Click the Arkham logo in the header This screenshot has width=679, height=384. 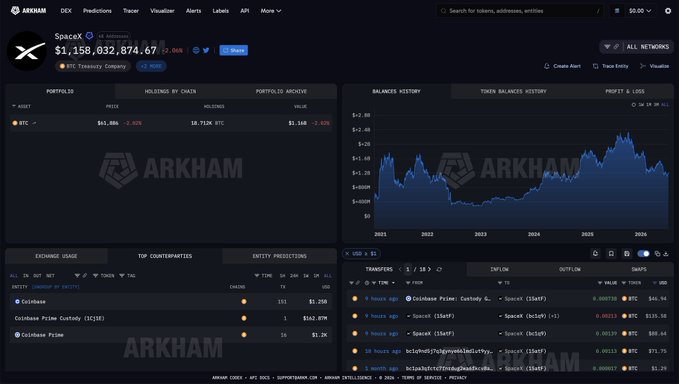click(29, 10)
